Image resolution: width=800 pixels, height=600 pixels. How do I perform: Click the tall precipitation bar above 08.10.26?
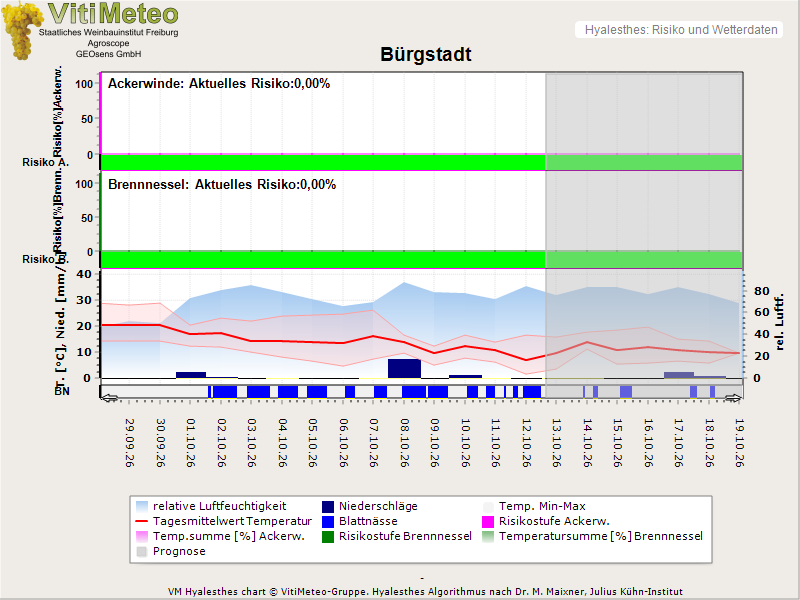point(405,368)
